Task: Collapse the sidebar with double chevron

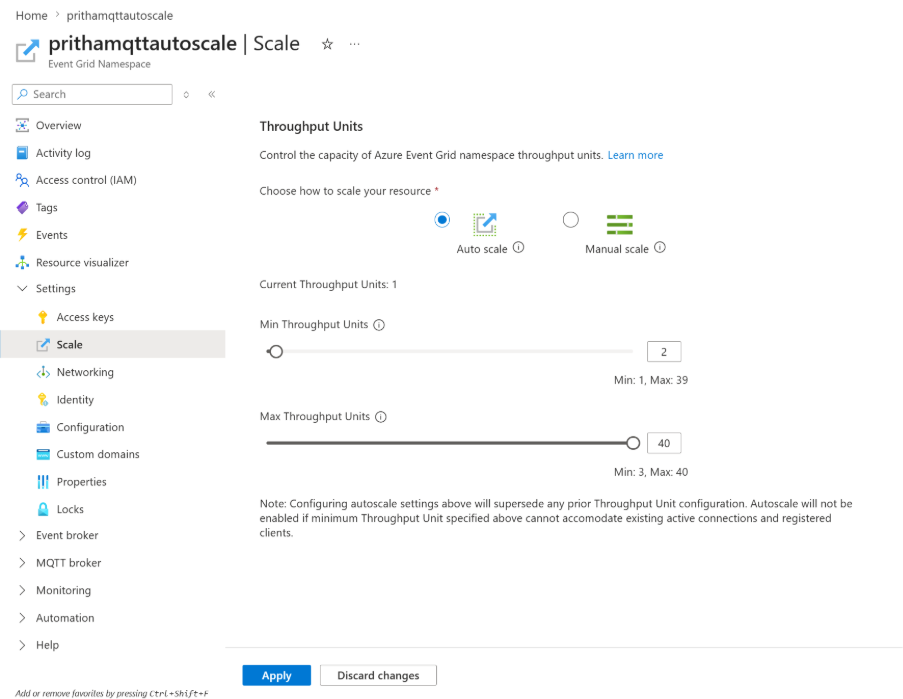Action: 212,94
